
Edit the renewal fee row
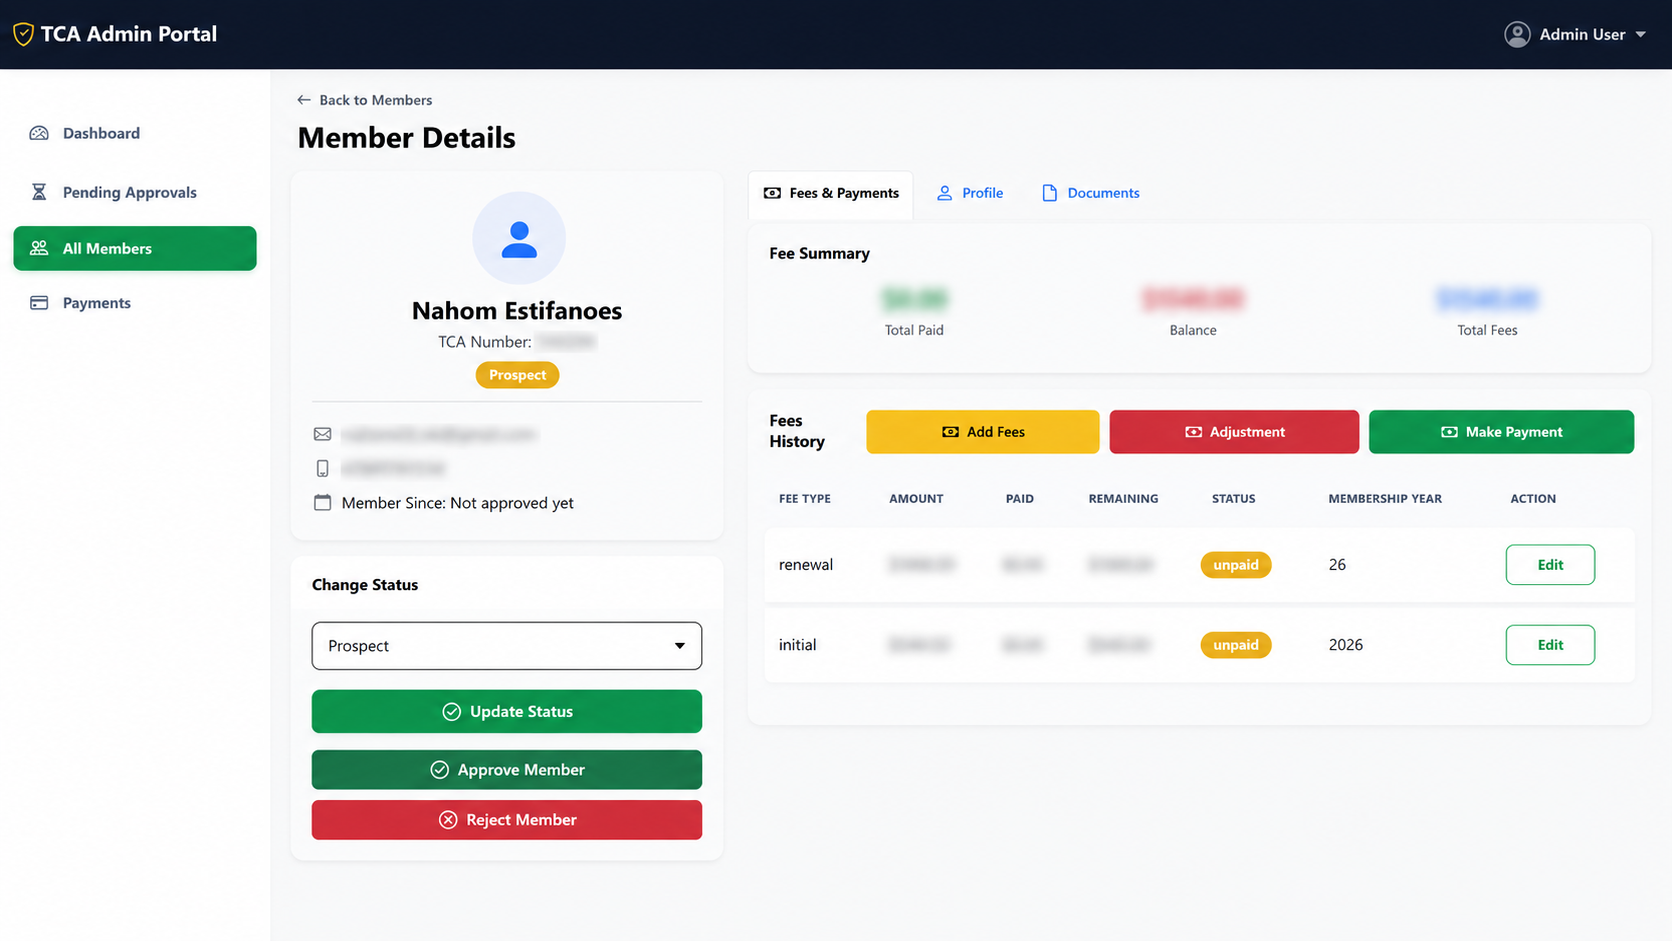coord(1550,565)
